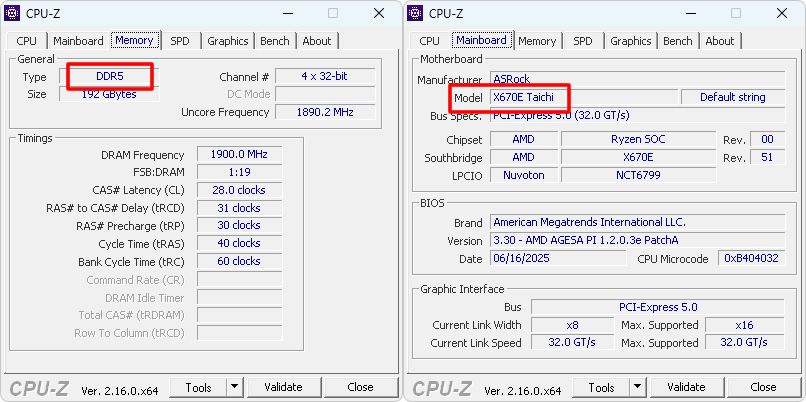Click tRAS 40 clocks value

click(239, 243)
